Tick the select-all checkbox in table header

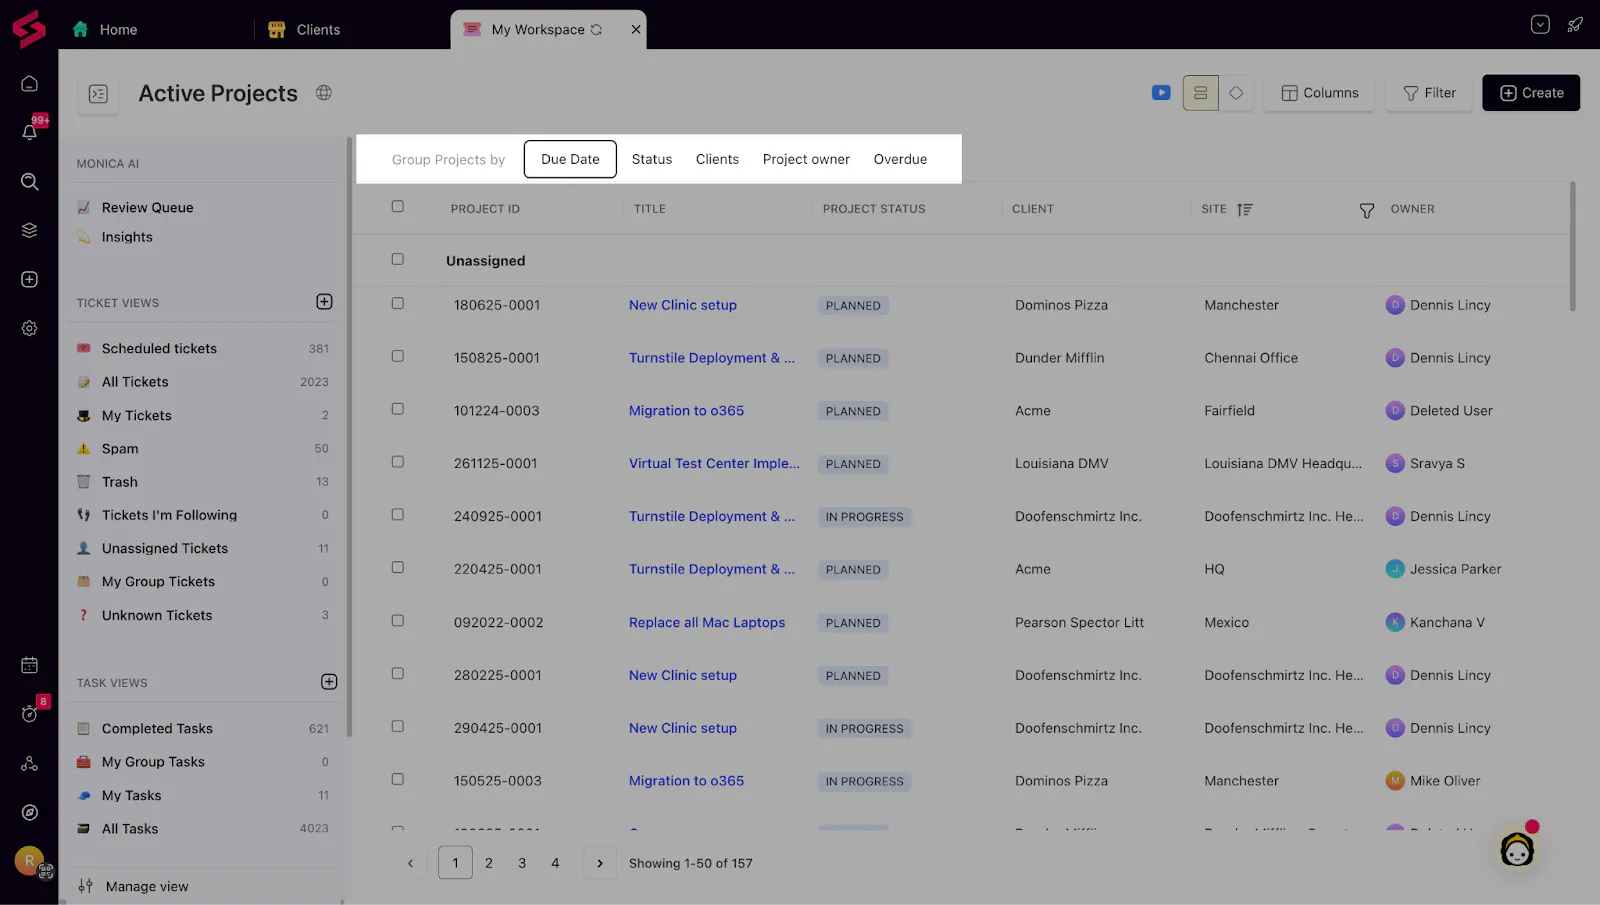(398, 207)
